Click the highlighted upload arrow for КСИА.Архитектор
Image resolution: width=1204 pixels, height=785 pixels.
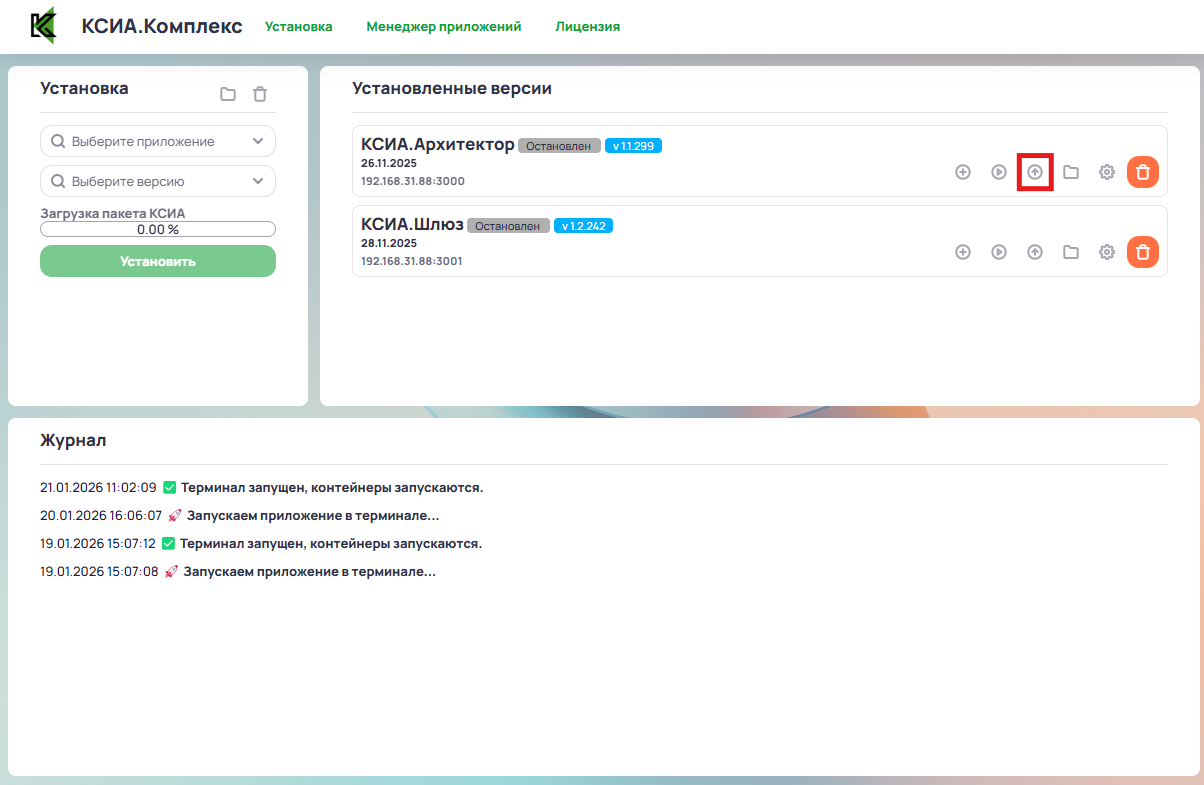click(x=1035, y=171)
